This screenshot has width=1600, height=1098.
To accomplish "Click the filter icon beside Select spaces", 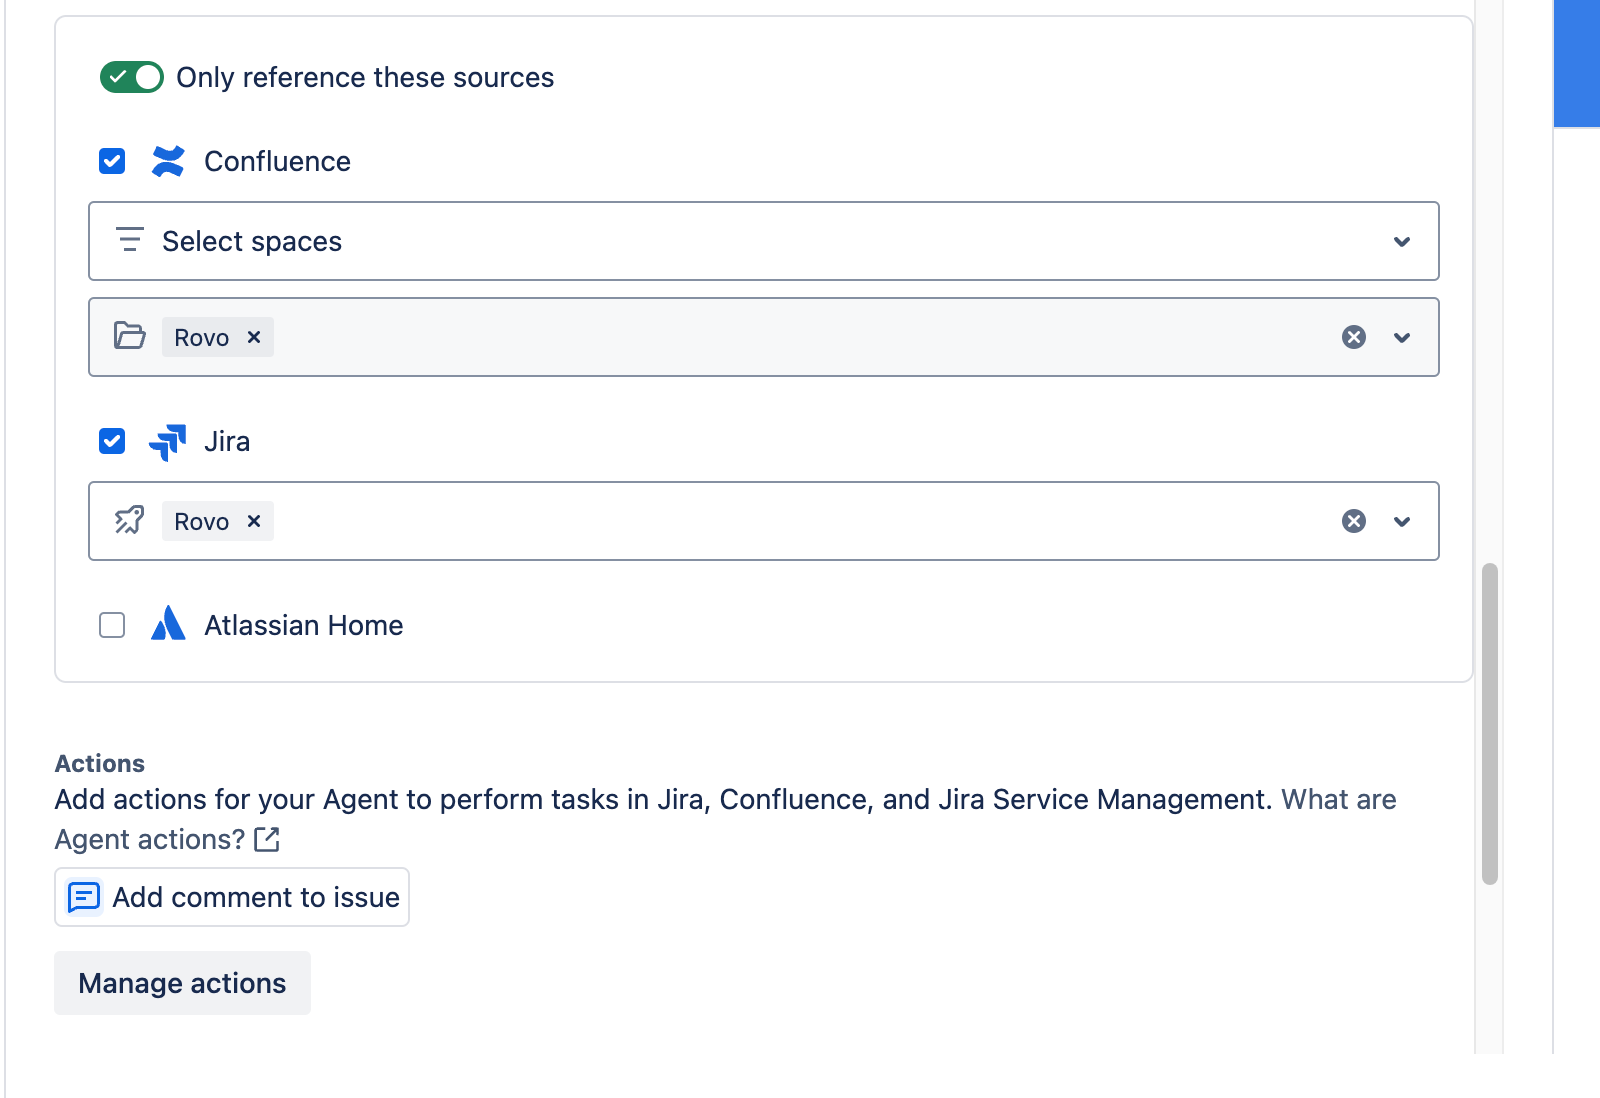I will pos(130,241).
